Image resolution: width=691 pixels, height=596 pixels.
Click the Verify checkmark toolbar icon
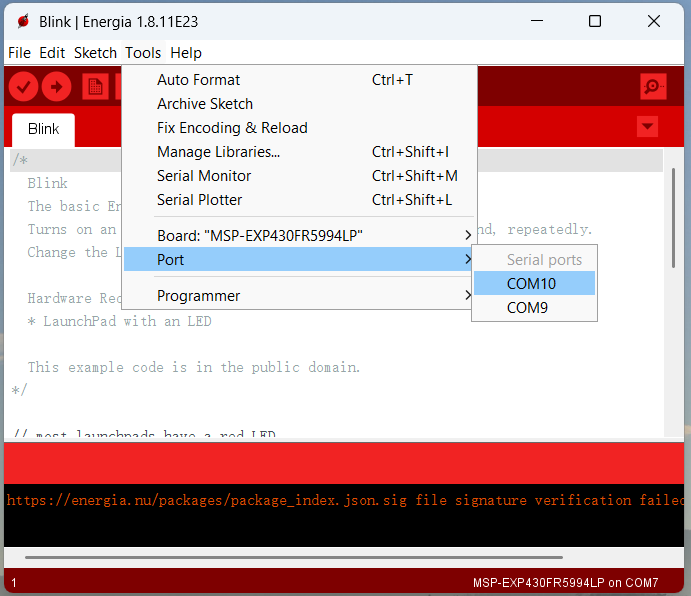pos(23,87)
